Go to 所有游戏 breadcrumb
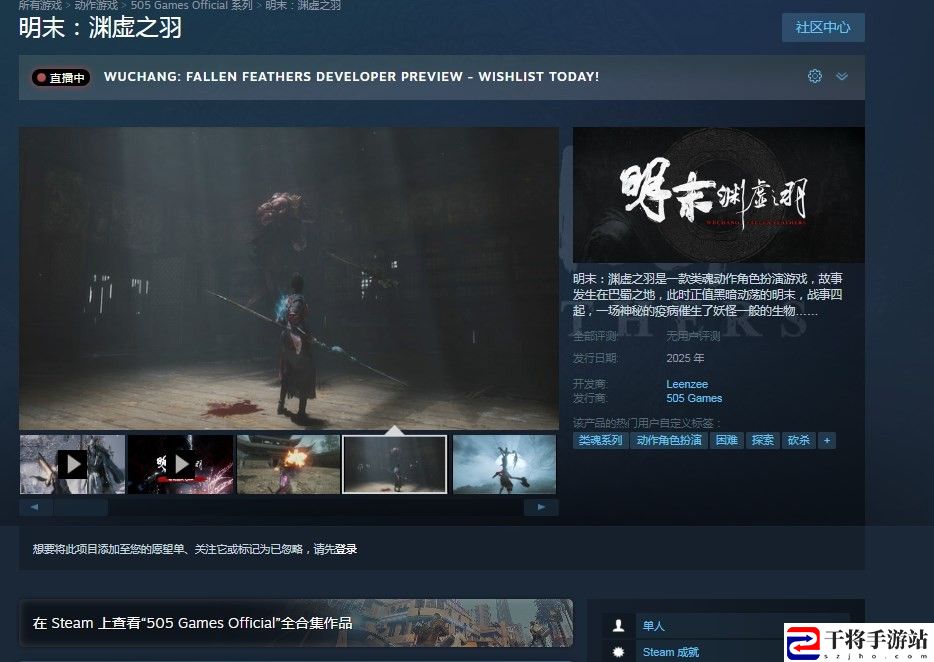Image resolution: width=934 pixels, height=662 pixels. point(40,5)
